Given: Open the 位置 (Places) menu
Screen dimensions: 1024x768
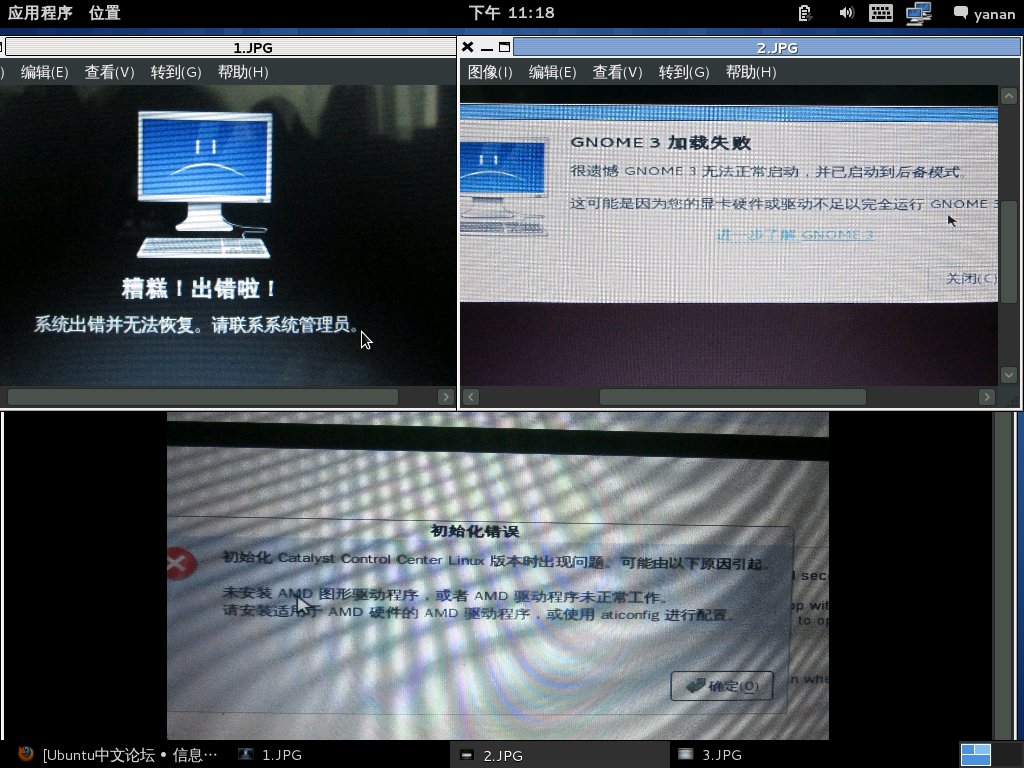Looking at the screenshot, I should 104,13.
